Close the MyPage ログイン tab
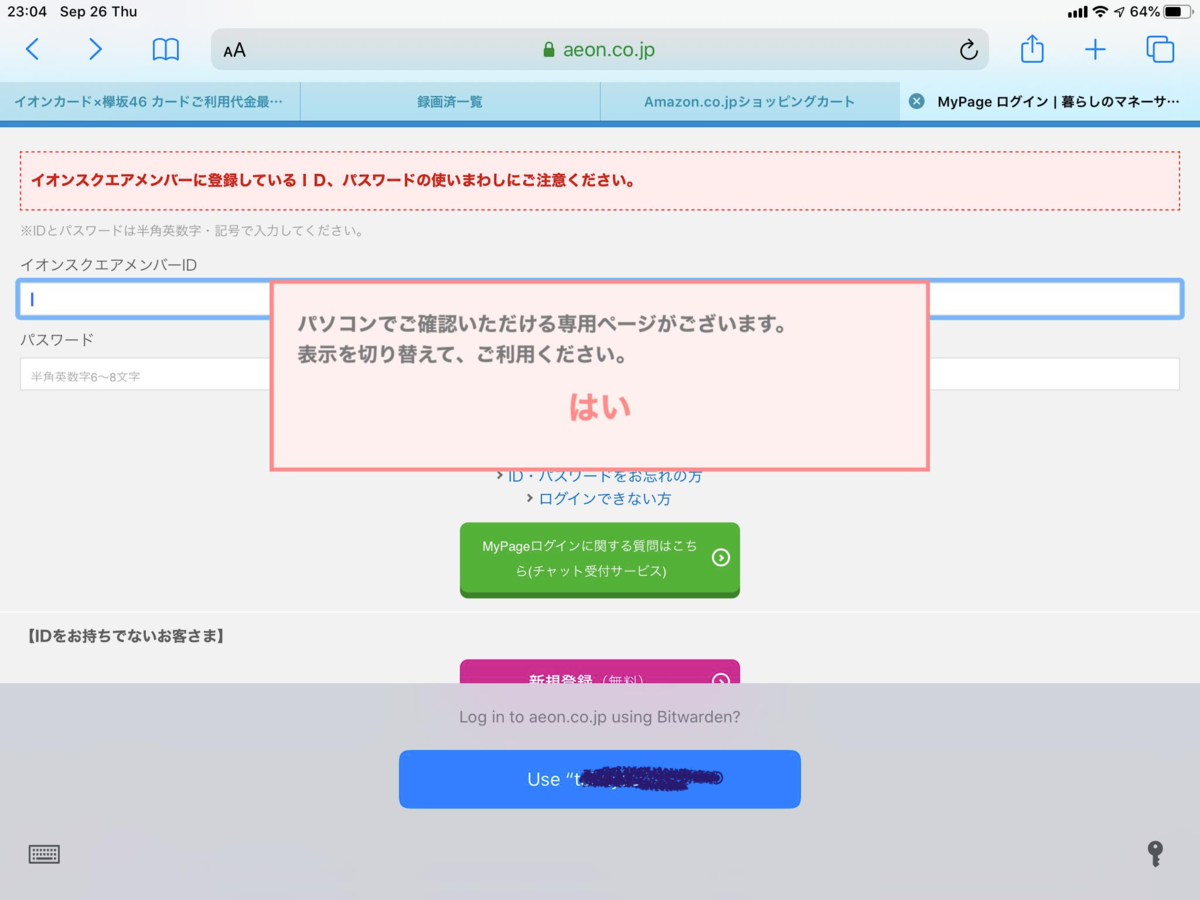The image size is (1200, 900). pyautogui.click(x=917, y=101)
